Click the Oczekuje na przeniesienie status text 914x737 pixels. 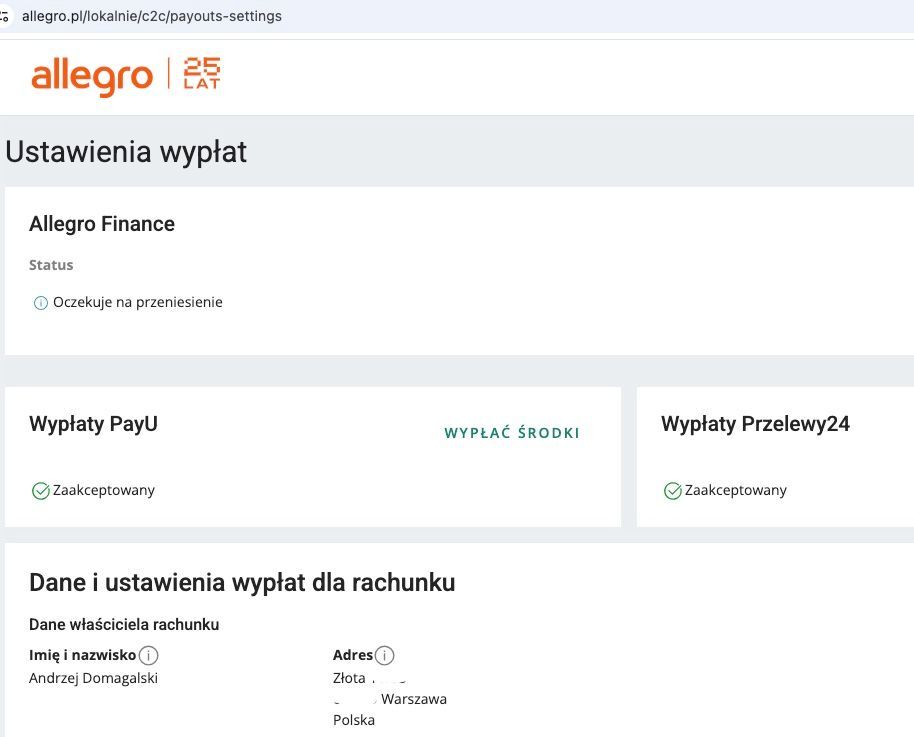point(138,302)
